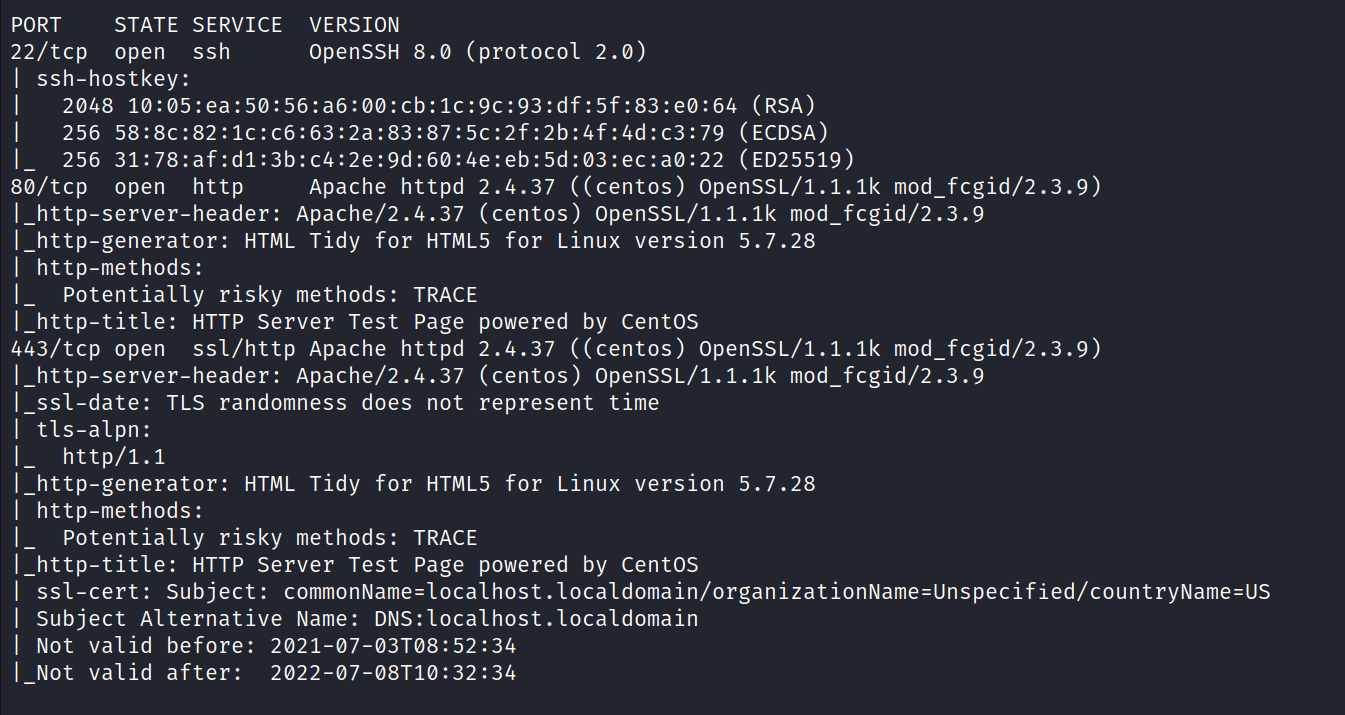
Task: Click the Not valid after date
Action: tap(393, 673)
